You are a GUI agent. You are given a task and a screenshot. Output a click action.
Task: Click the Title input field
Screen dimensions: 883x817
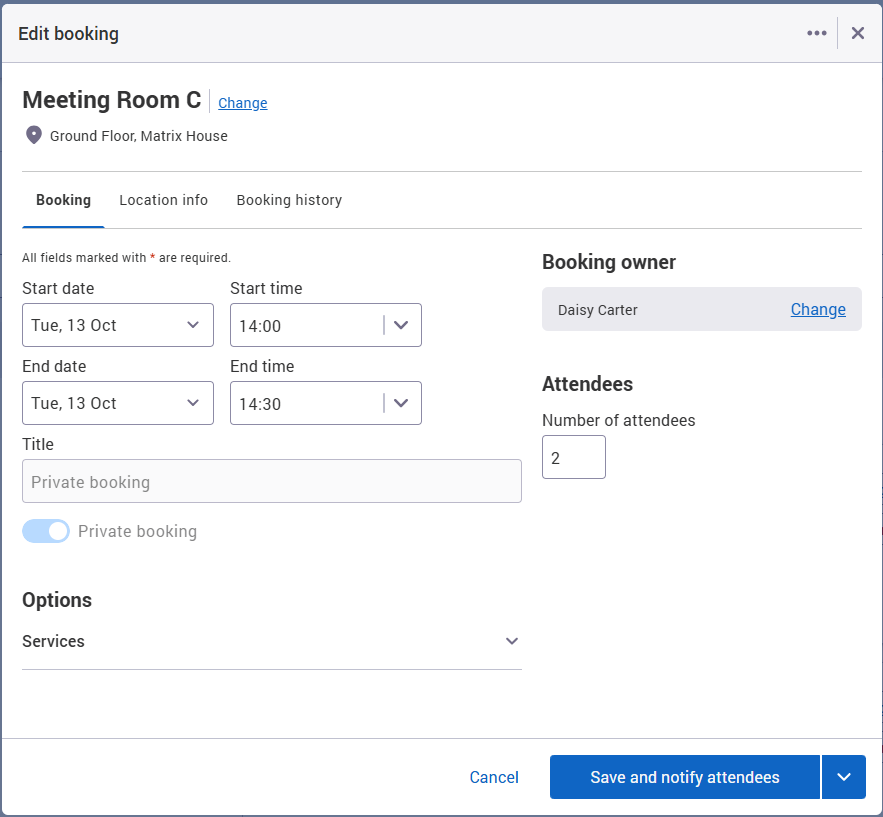[x=271, y=481]
